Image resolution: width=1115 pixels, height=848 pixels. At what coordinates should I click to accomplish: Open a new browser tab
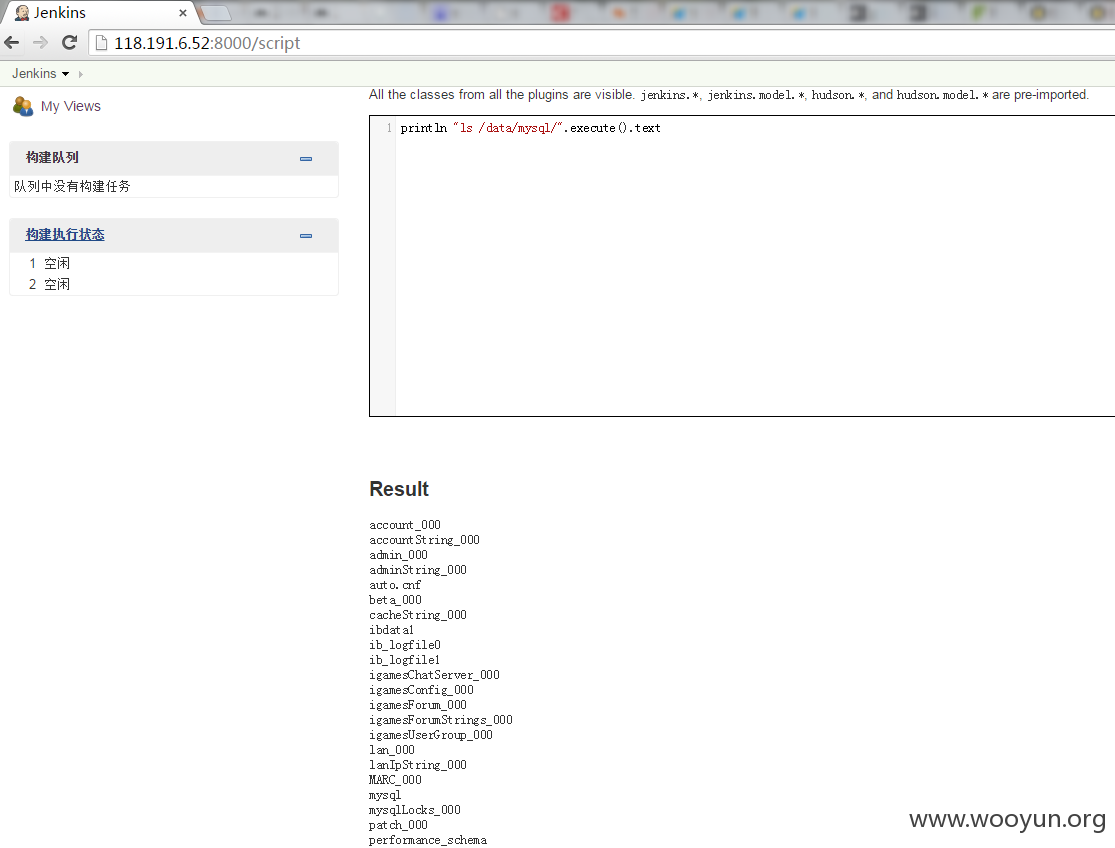coord(215,13)
